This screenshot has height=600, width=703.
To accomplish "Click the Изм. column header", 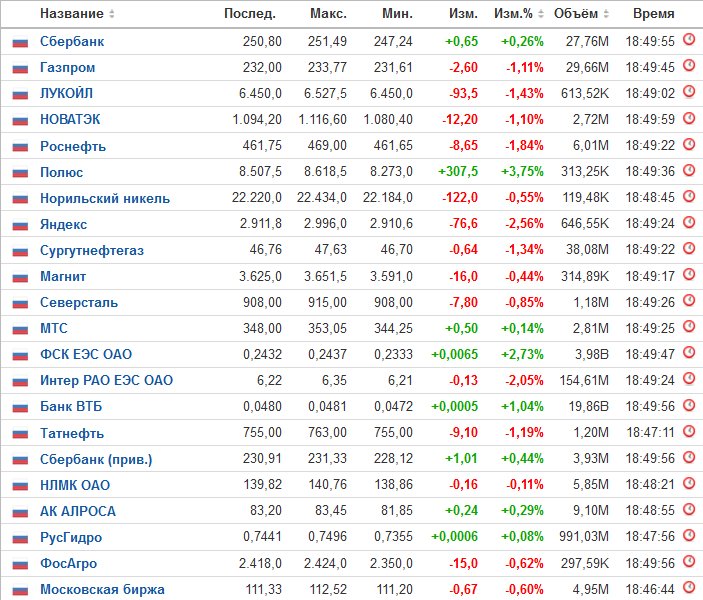I will tap(463, 13).
